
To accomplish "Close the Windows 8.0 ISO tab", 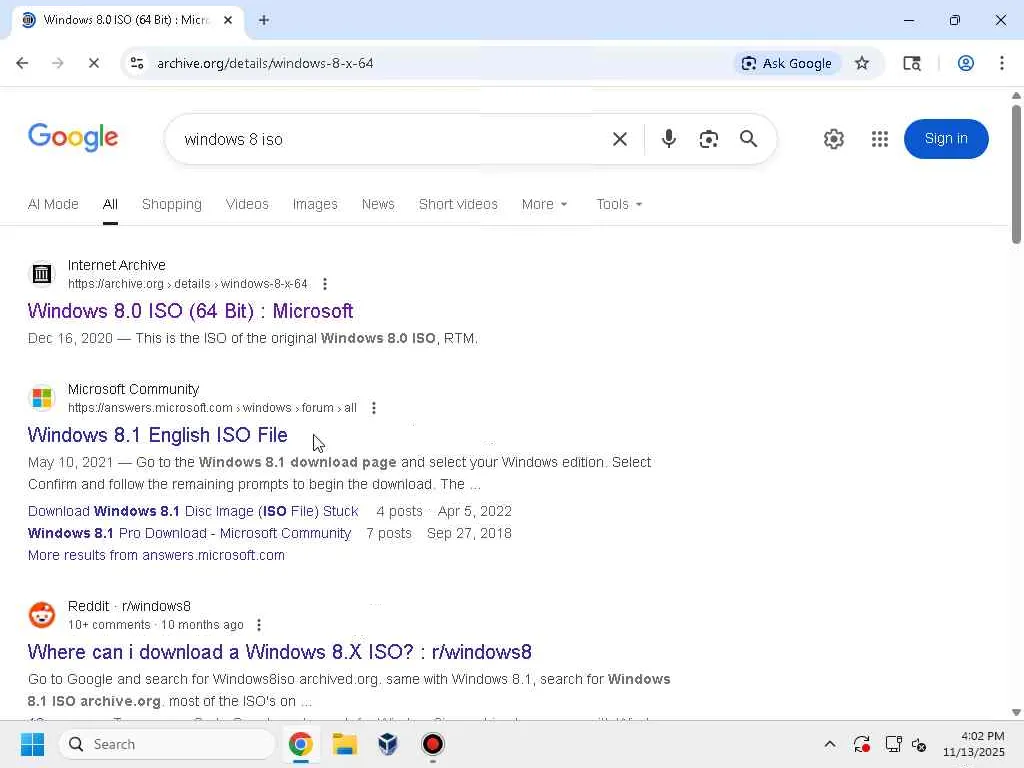I will pyautogui.click(x=228, y=20).
